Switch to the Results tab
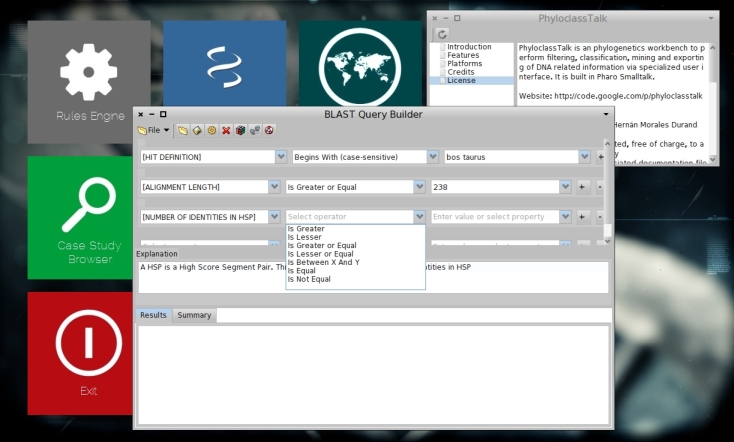Image resolution: width=734 pixels, height=442 pixels. click(154, 315)
